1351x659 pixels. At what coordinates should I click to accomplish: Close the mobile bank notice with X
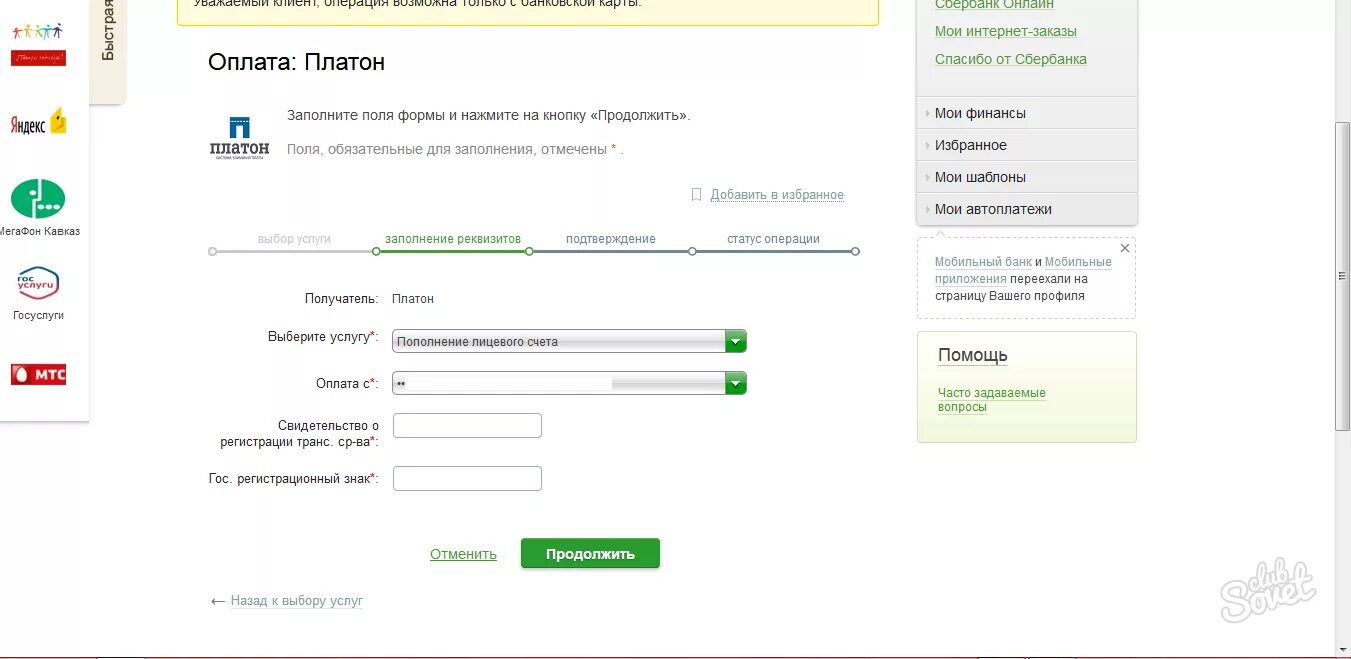[x=1125, y=248]
